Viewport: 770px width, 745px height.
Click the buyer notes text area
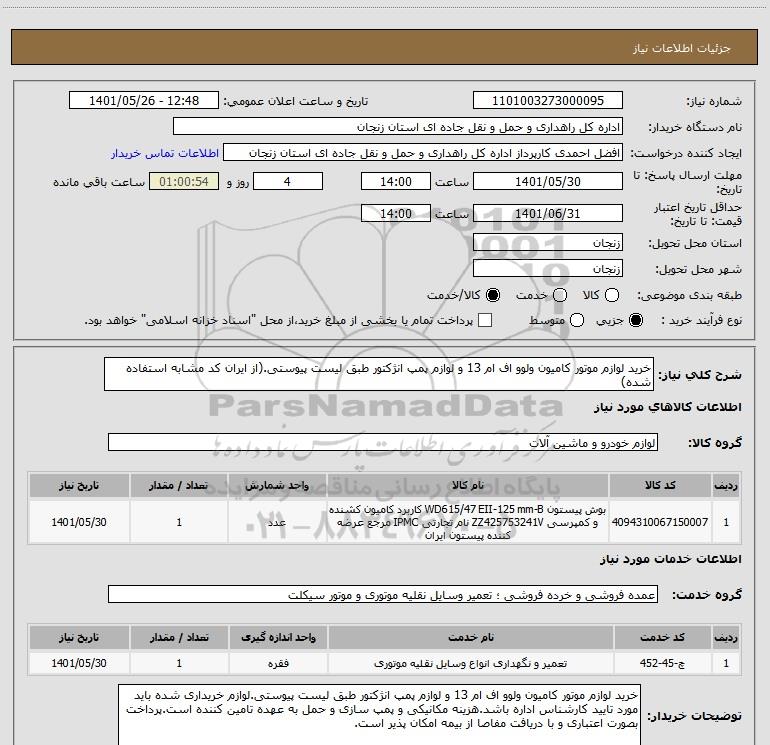click(x=379, y=715)
